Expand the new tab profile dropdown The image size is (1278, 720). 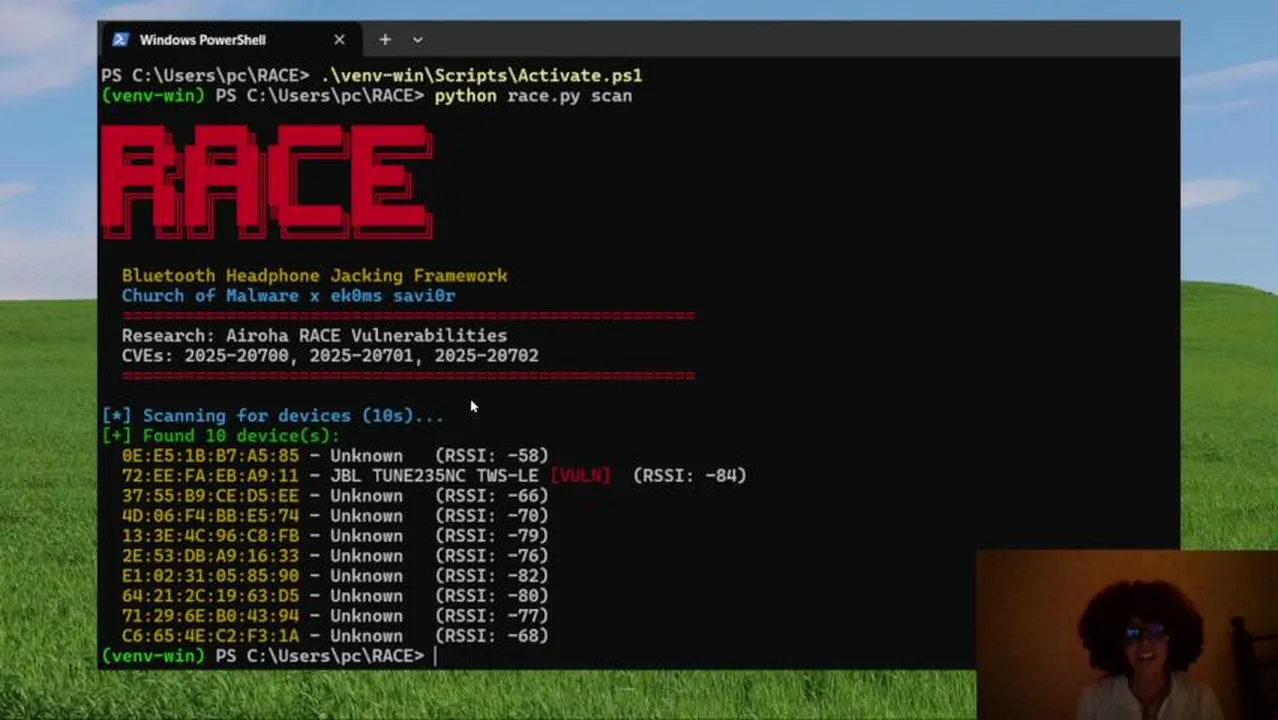pos(417,40)
